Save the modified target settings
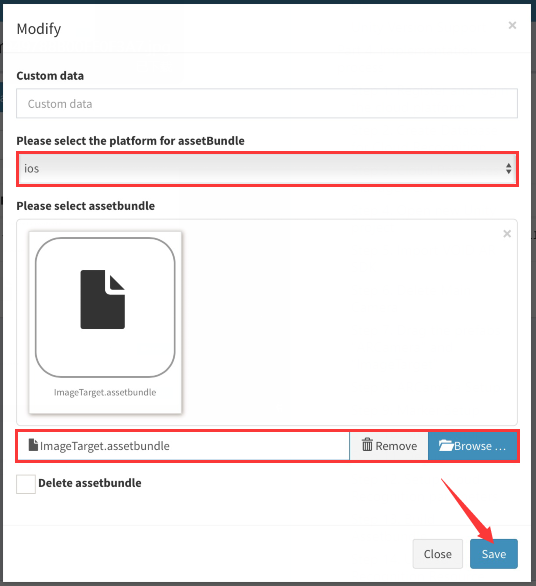This screenshot has width=536, height=586. pos(494,554)
